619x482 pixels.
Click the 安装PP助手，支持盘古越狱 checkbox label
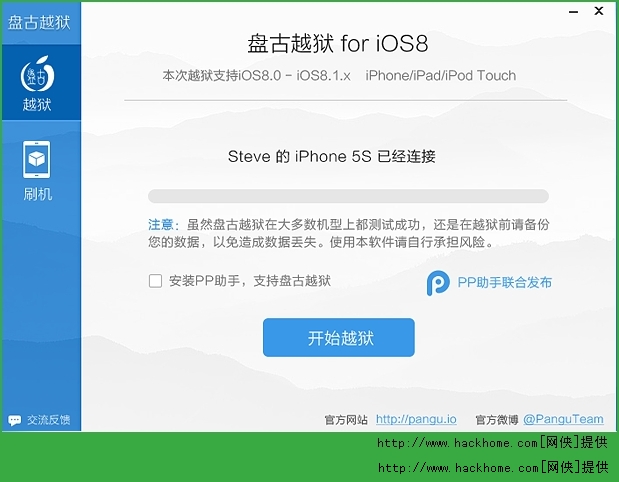click(249, 281)
